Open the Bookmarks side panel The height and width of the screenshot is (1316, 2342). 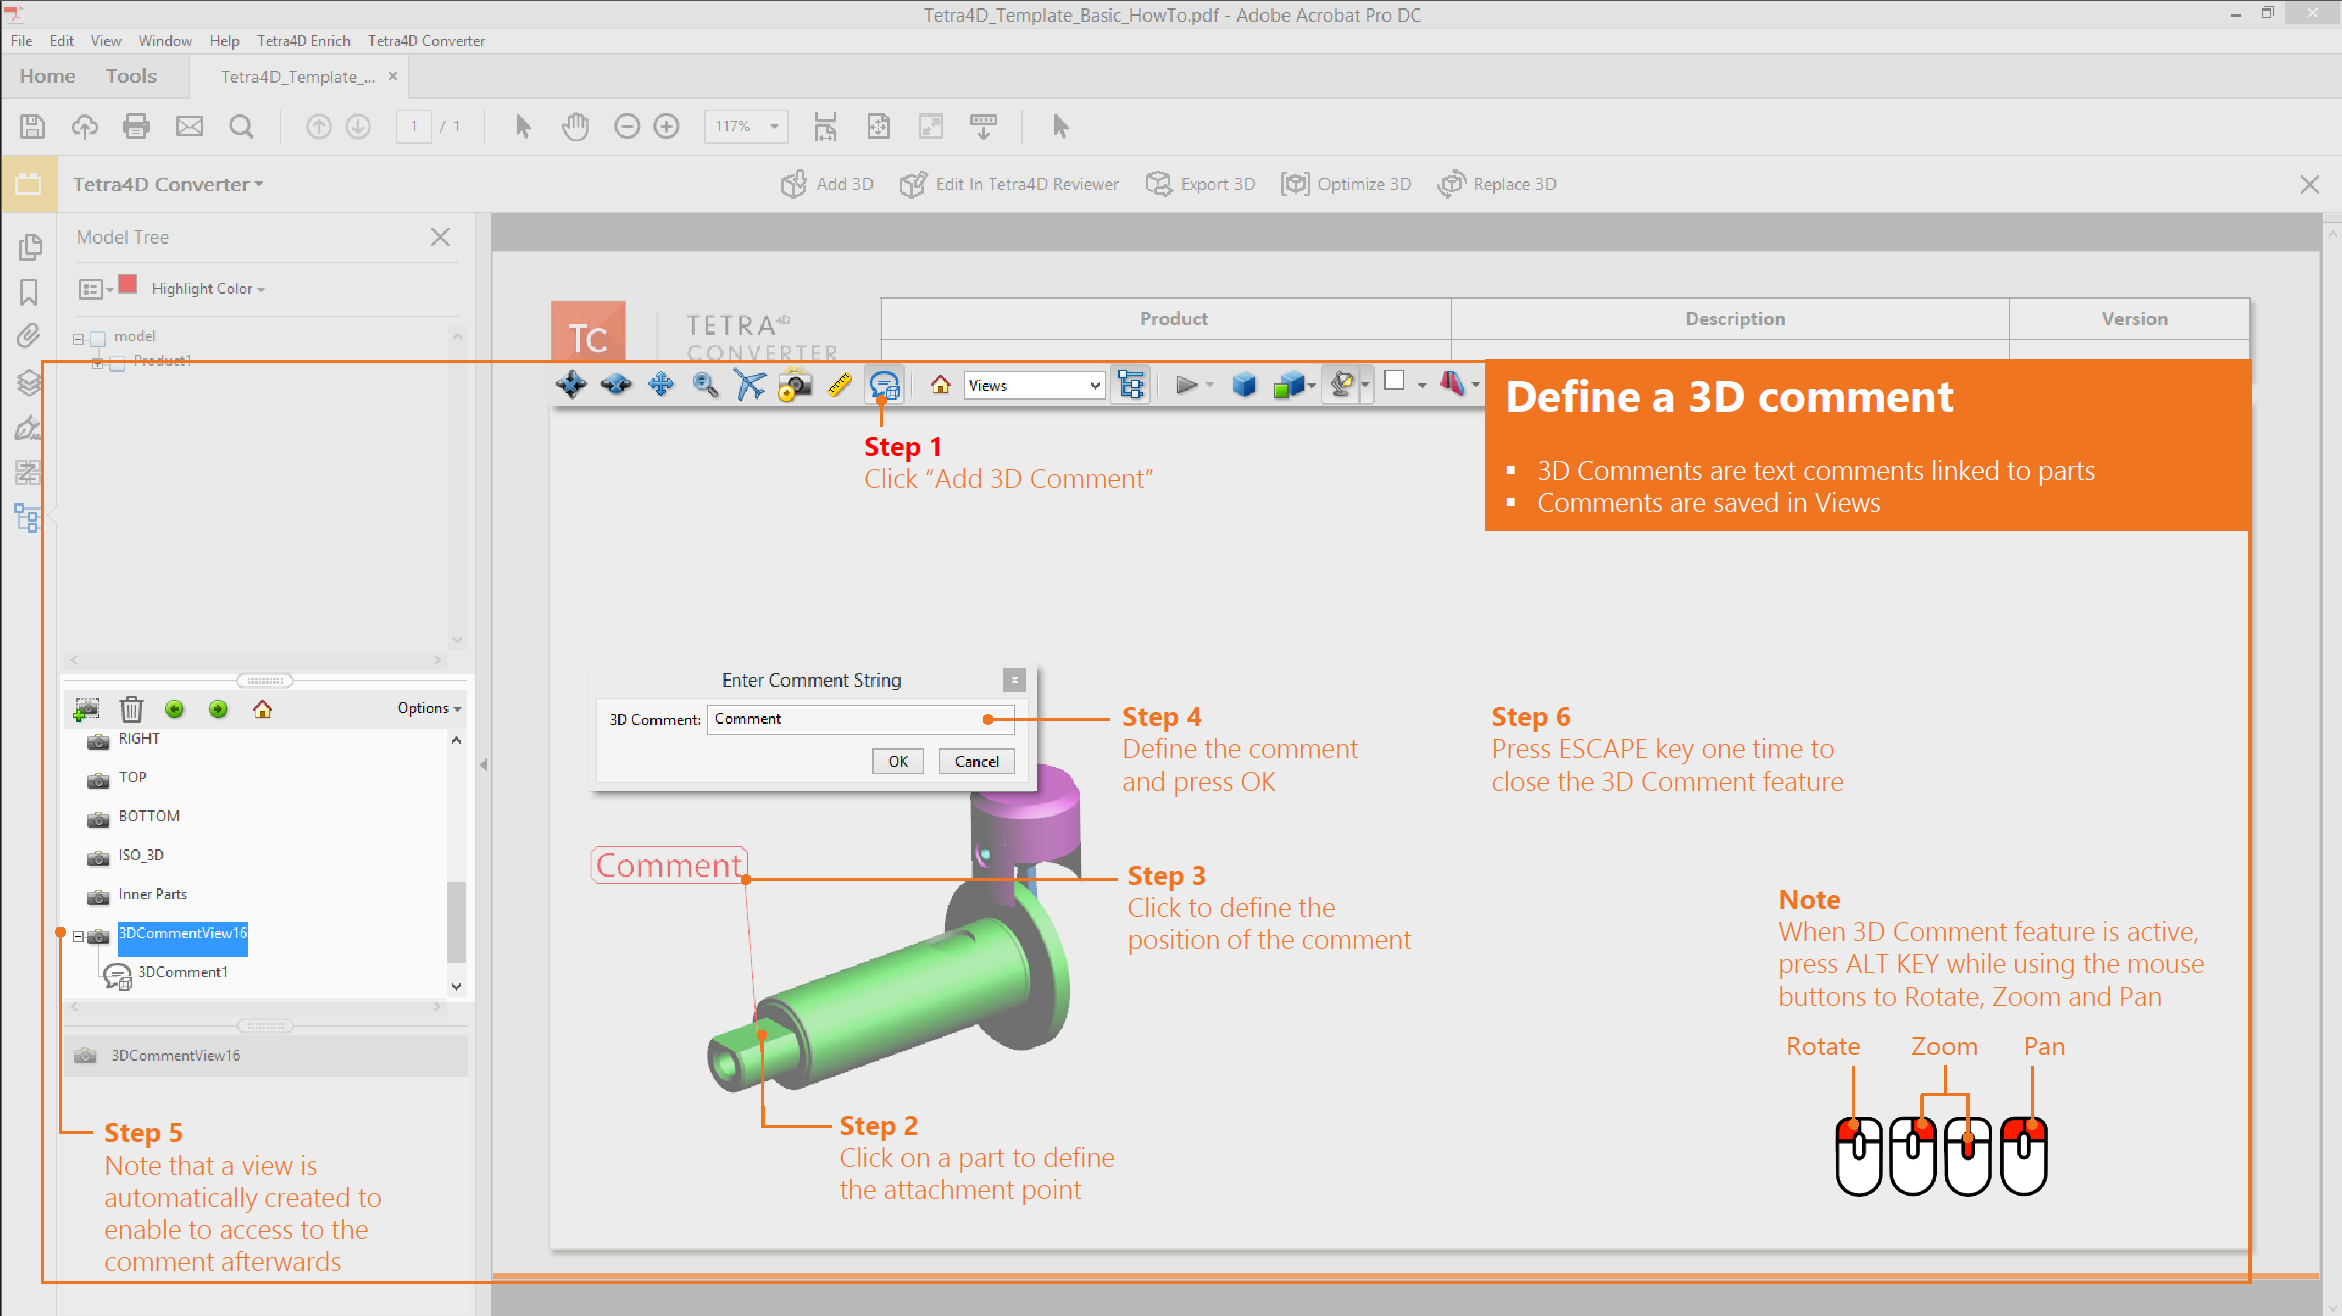[x=28, y=292]
